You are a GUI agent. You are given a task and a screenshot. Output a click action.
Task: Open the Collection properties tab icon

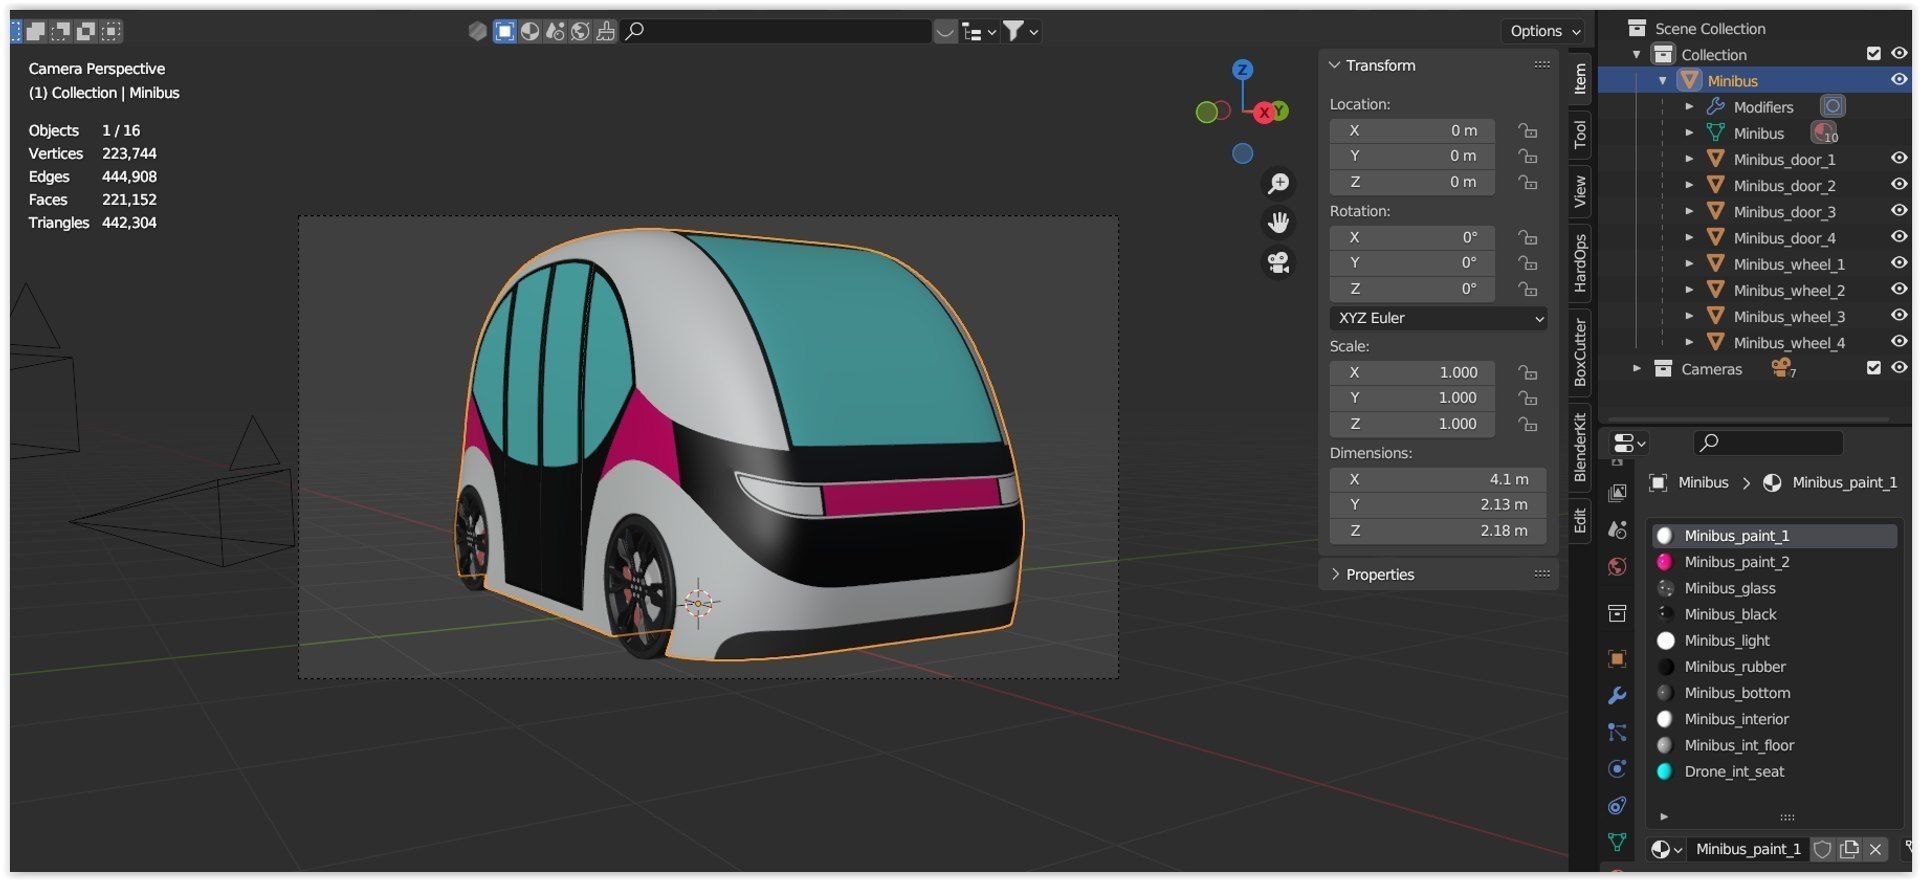tap(1617, 613)
